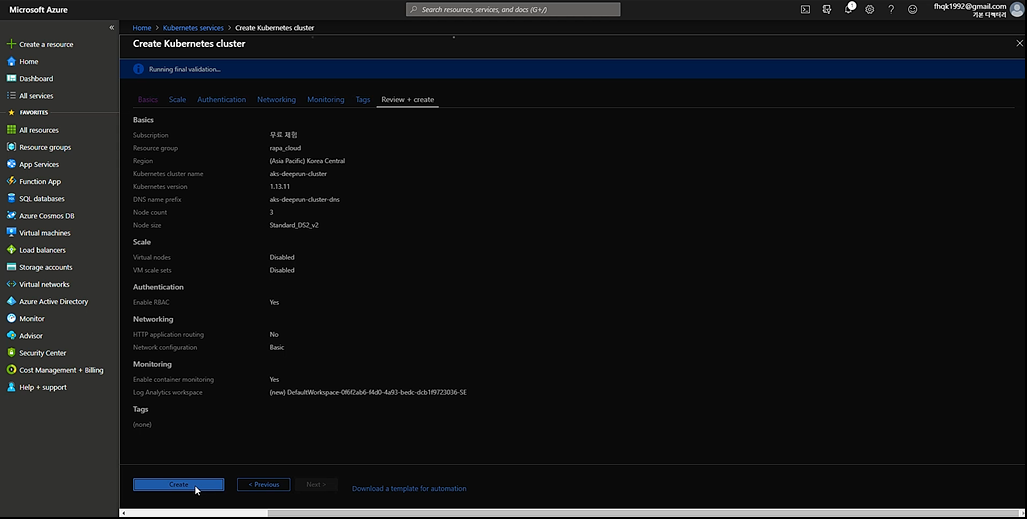Click the Azure Cosmos DB icon
Viewport: 1027px width, 519px height.
coord(11,215)
